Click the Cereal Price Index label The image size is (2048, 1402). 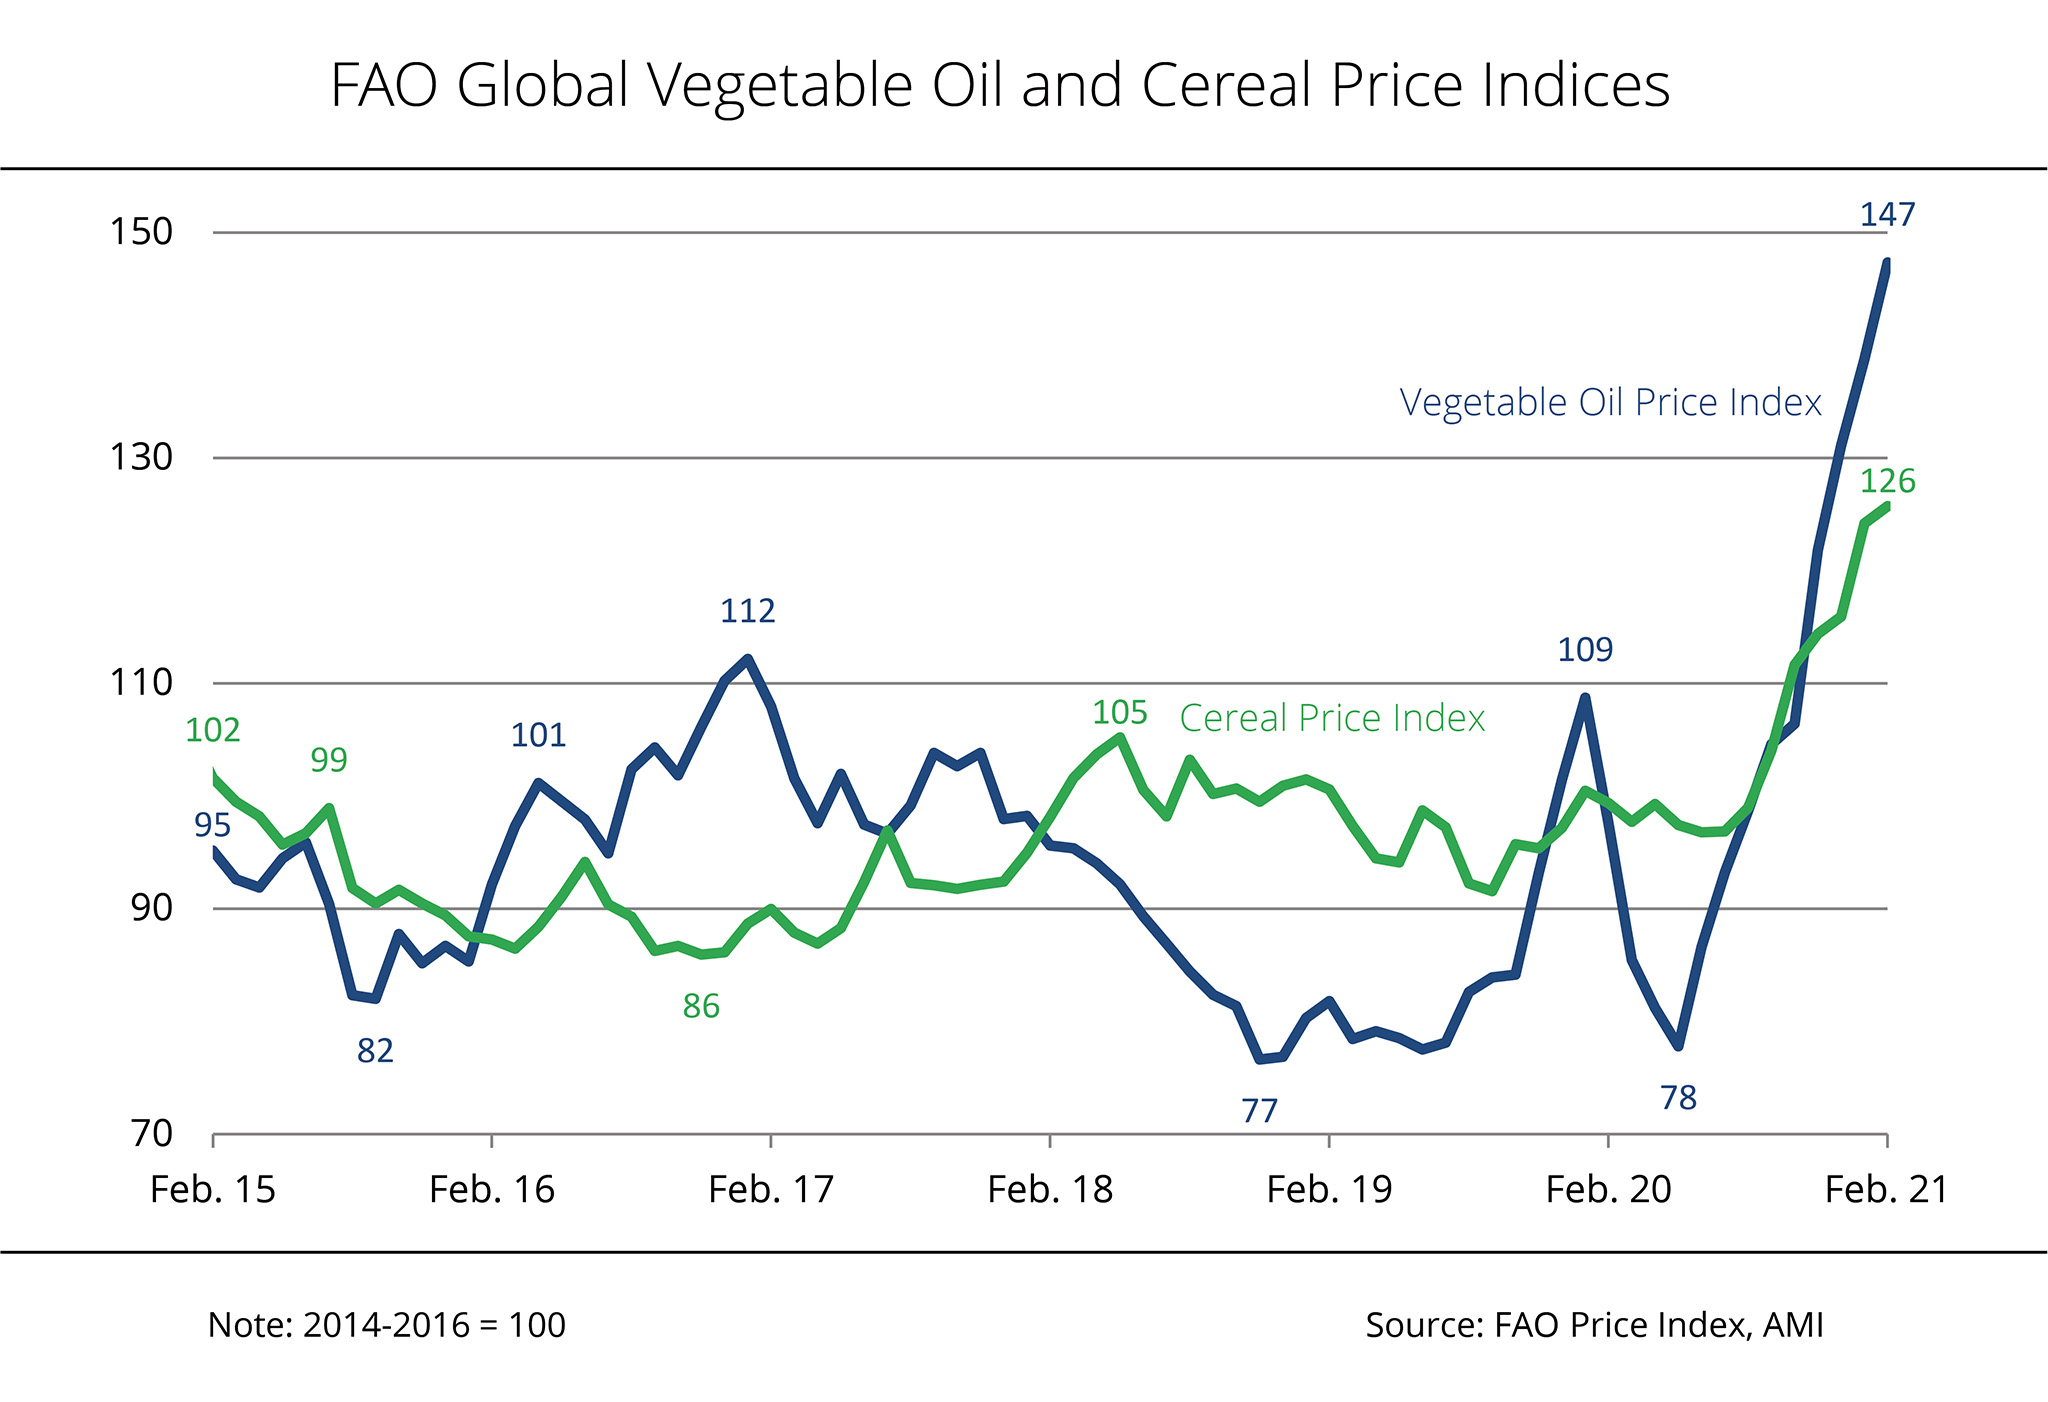coord(1332,718)
